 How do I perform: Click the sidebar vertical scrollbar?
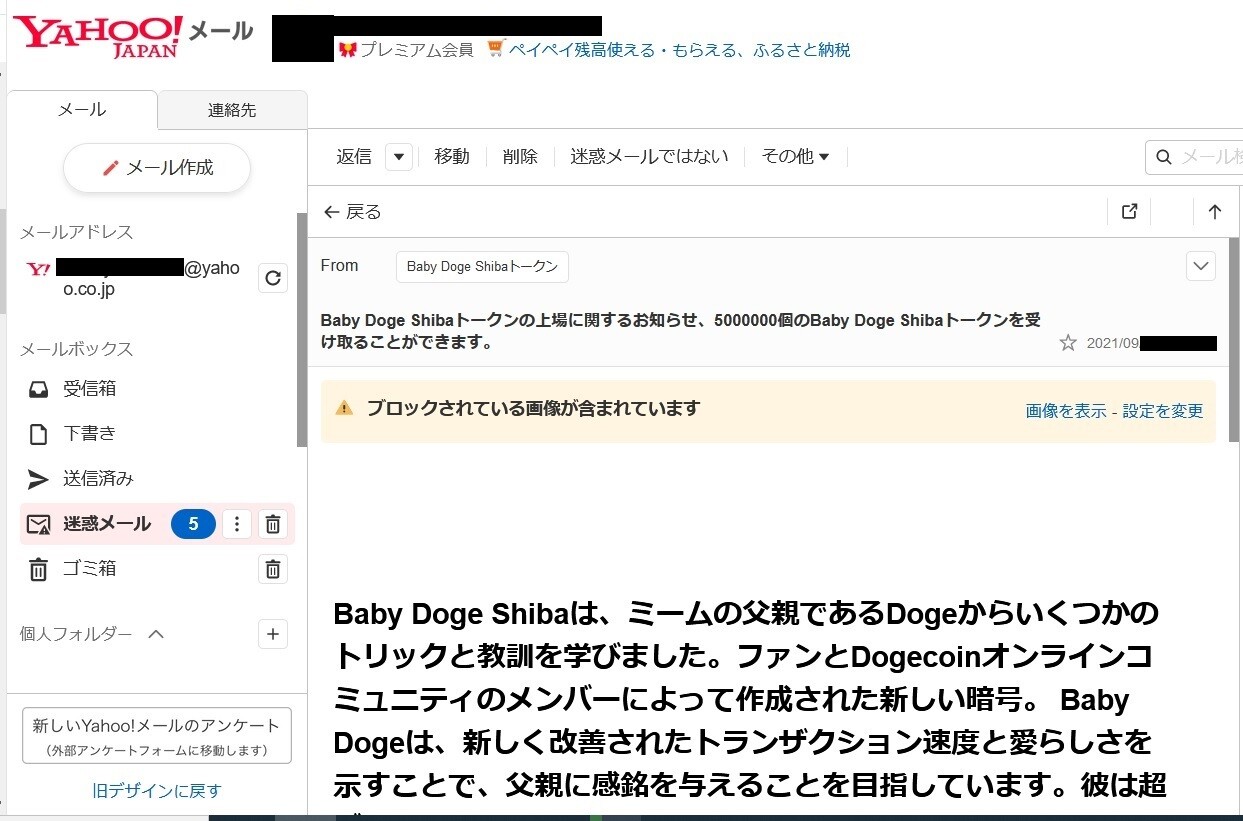301,330
